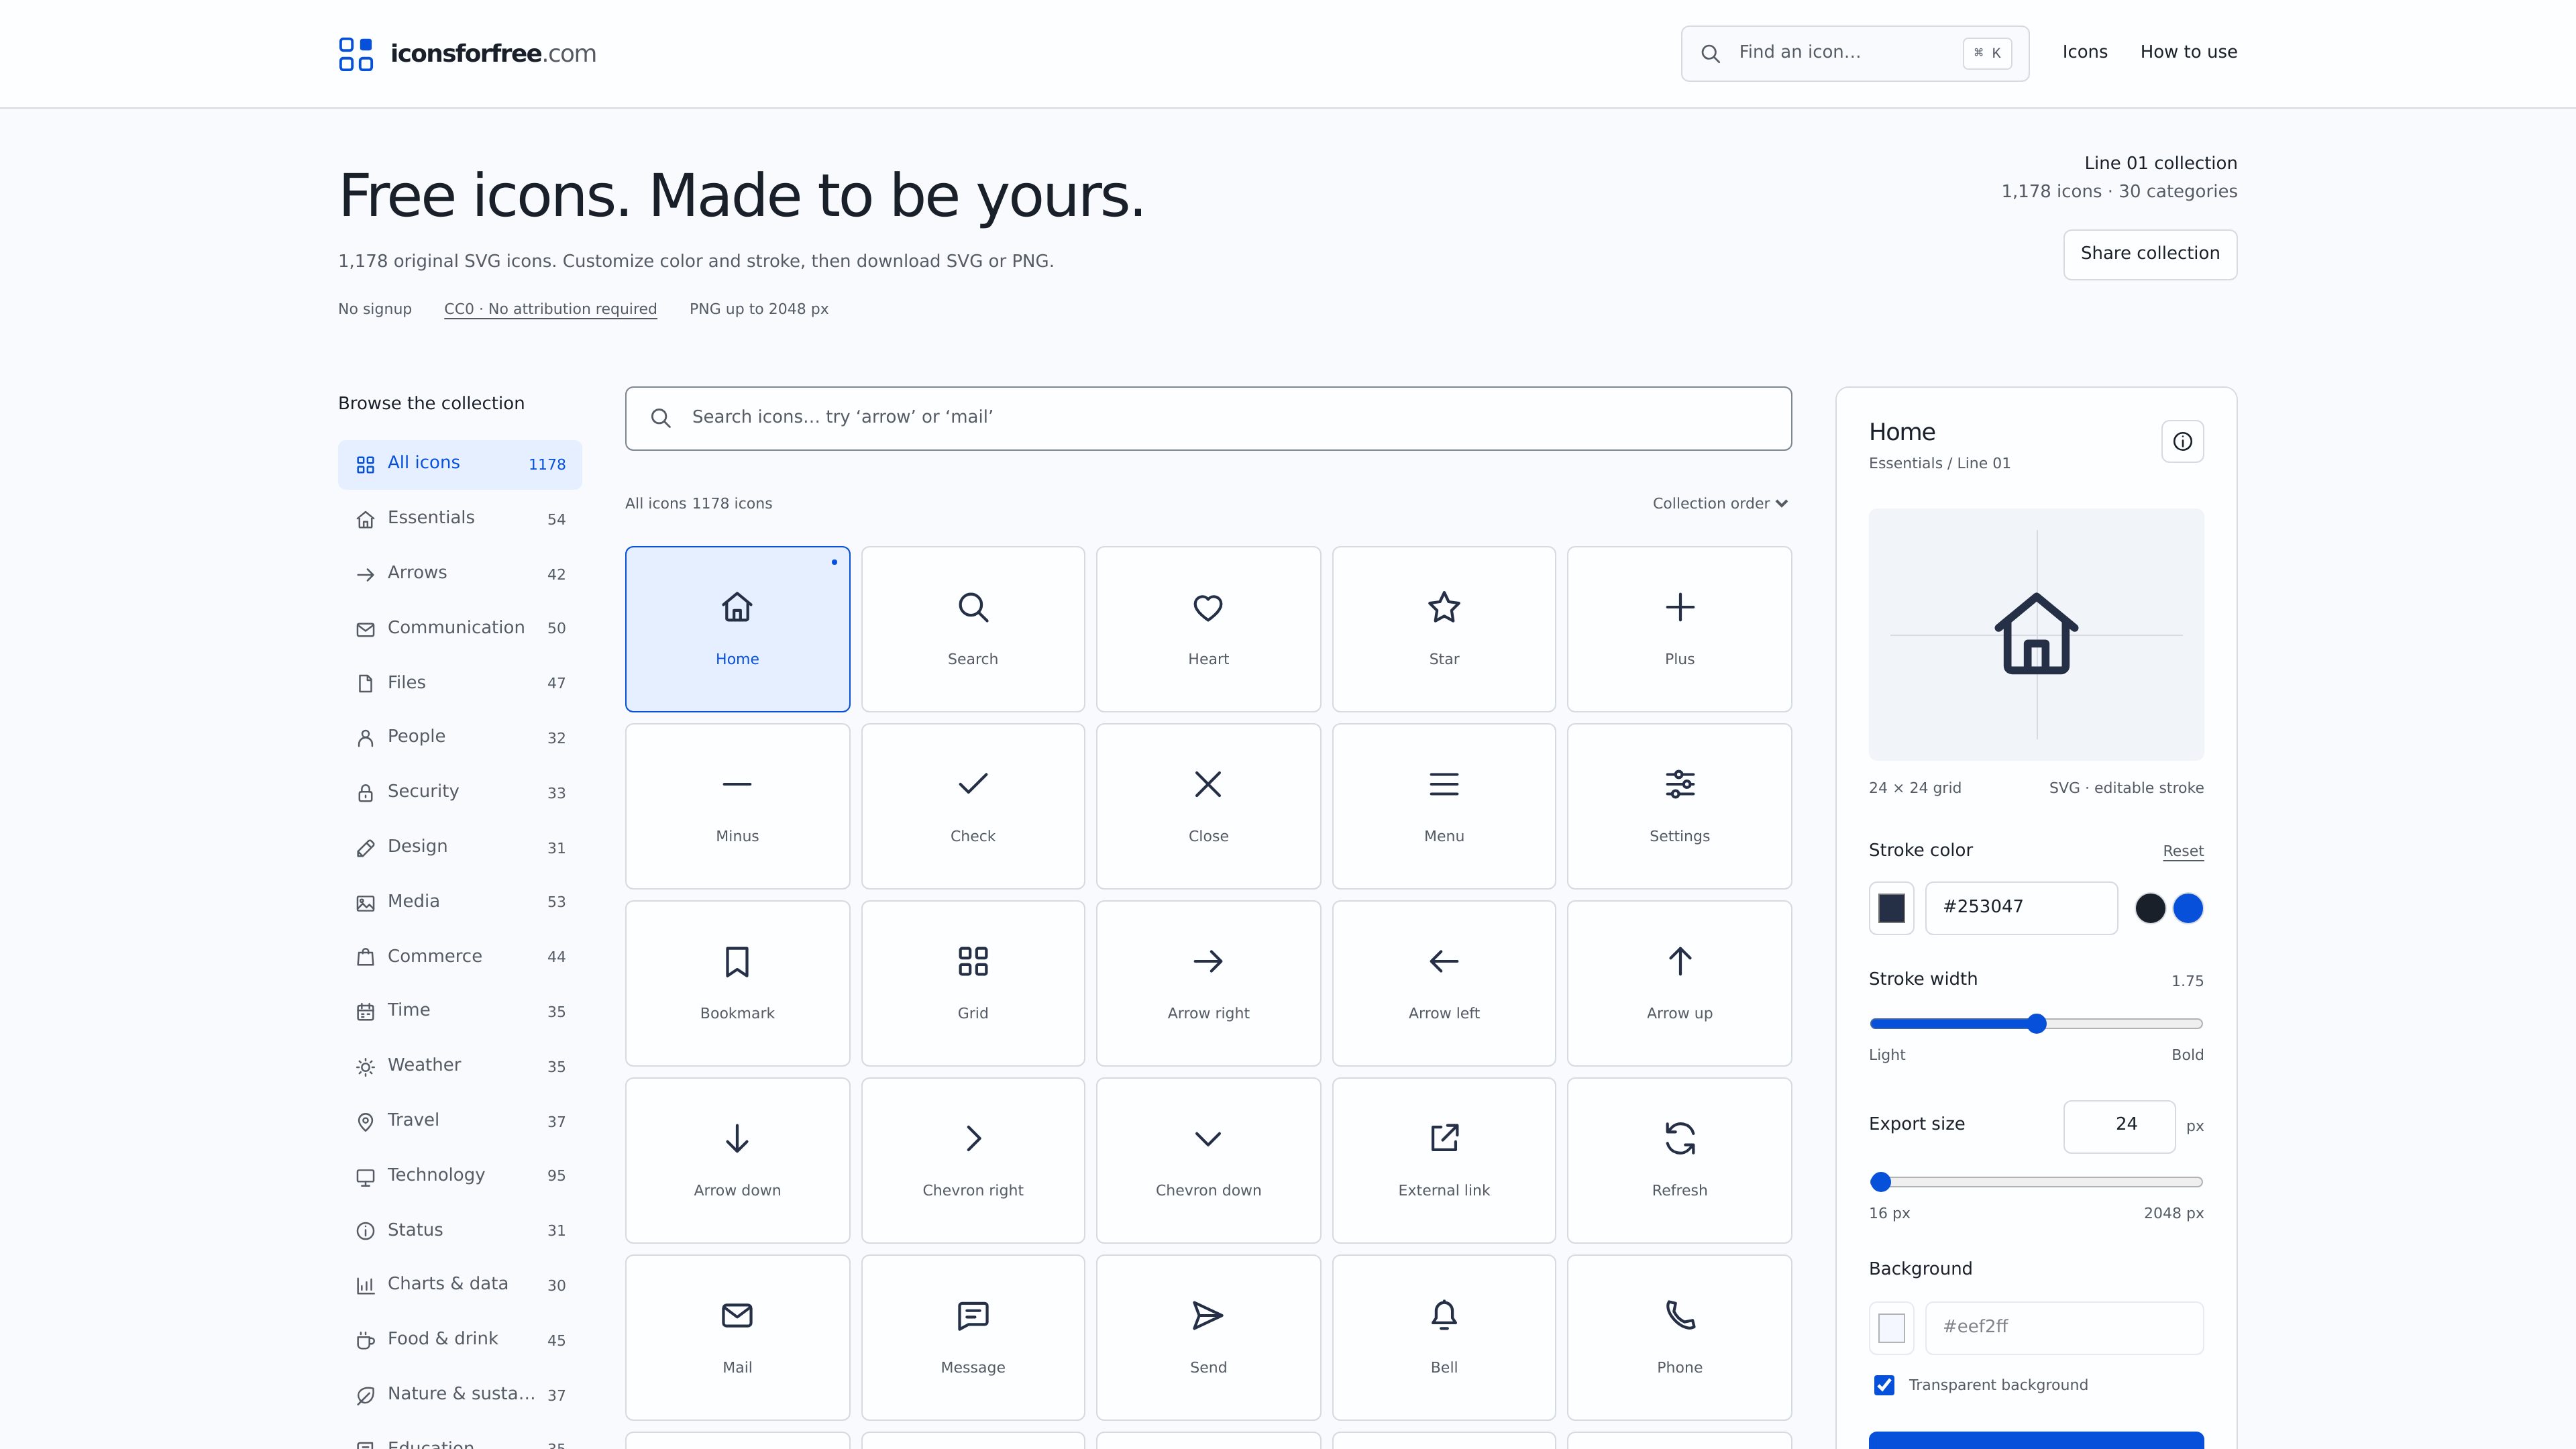Select the Check icon tile
This screenshot has height=1449, width=2576.
pos(973,806)
